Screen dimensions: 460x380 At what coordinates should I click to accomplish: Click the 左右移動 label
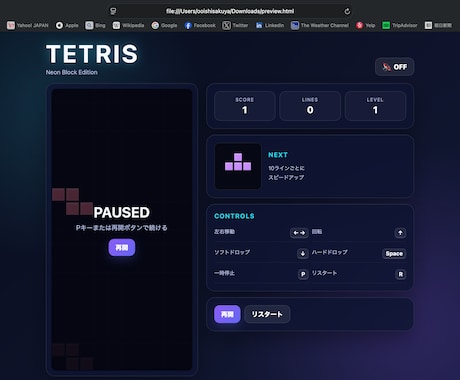tap(224, 231)
